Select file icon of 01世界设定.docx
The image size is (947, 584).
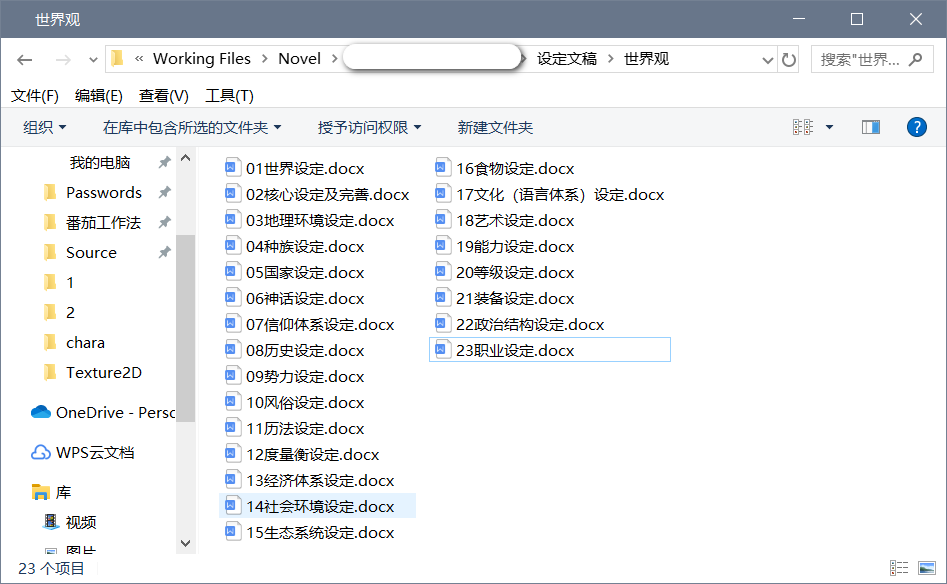231,167
